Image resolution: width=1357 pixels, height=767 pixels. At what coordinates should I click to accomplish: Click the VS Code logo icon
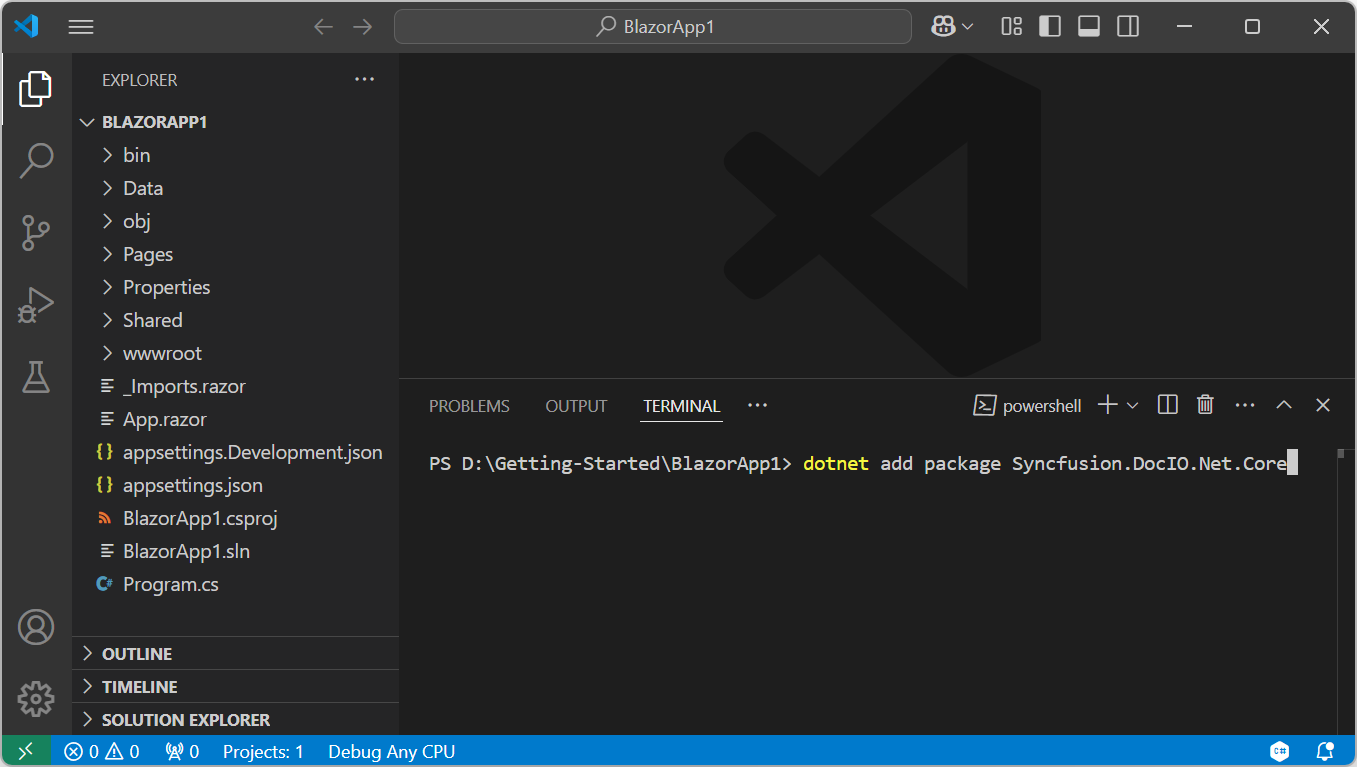pos(27,27)
